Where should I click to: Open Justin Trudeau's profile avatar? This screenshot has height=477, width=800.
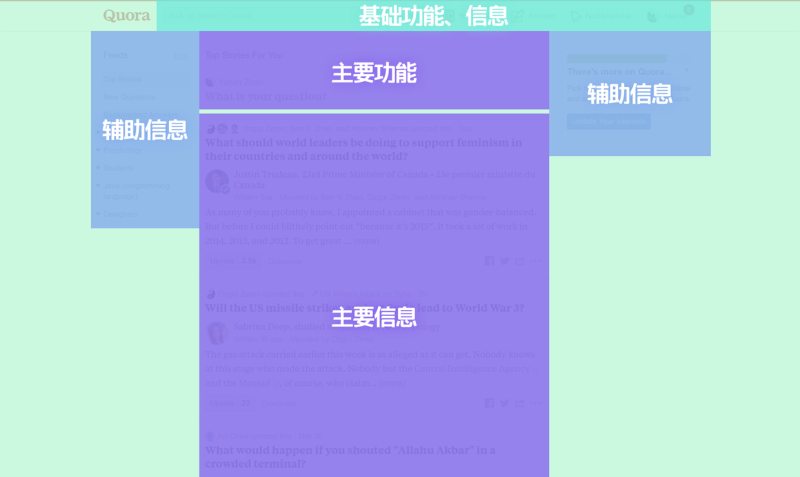(216, 181)
